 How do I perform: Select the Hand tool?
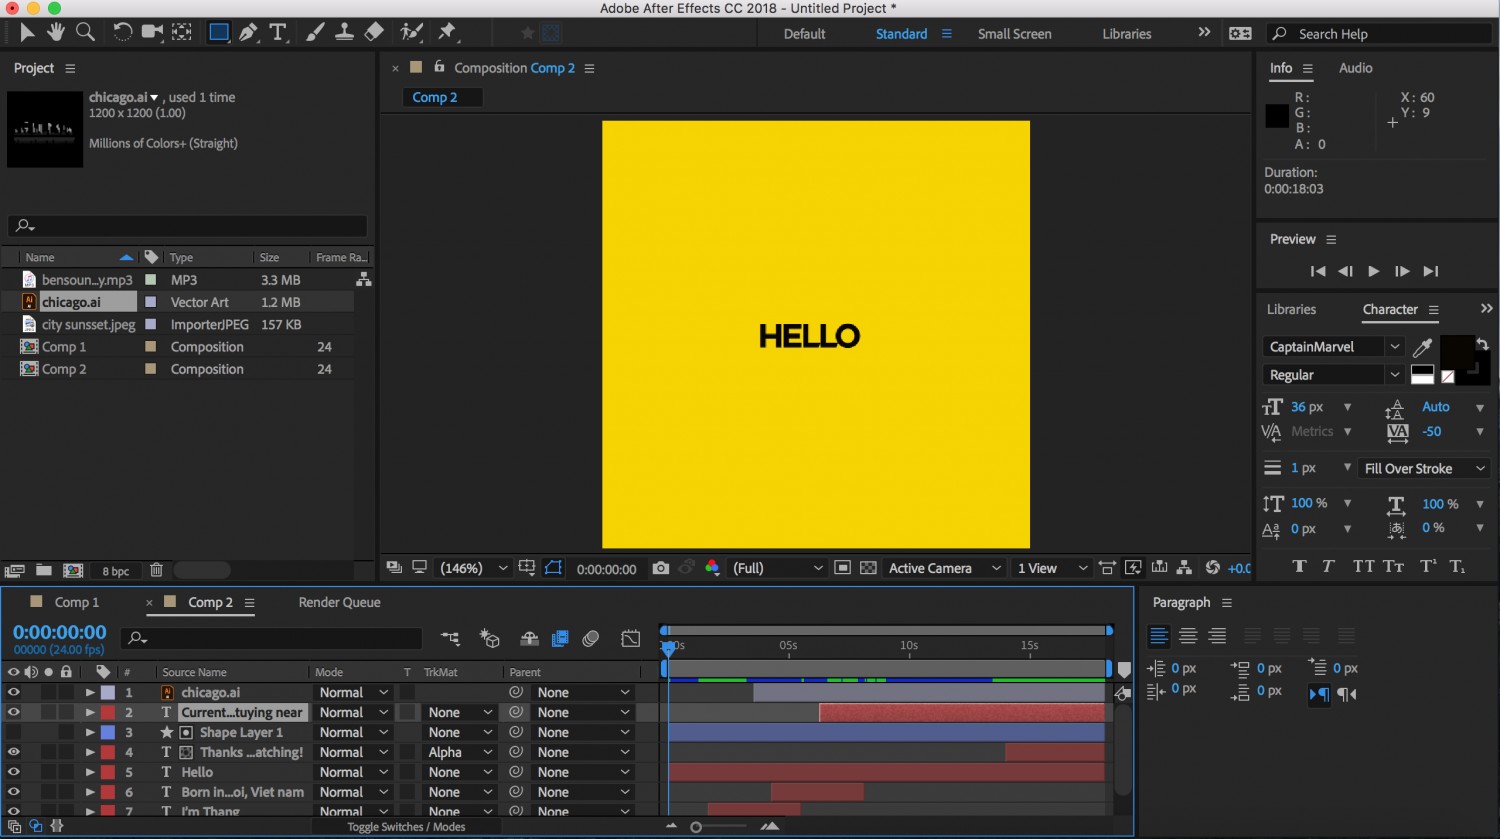pyautogui.click(x=56, y=33)
